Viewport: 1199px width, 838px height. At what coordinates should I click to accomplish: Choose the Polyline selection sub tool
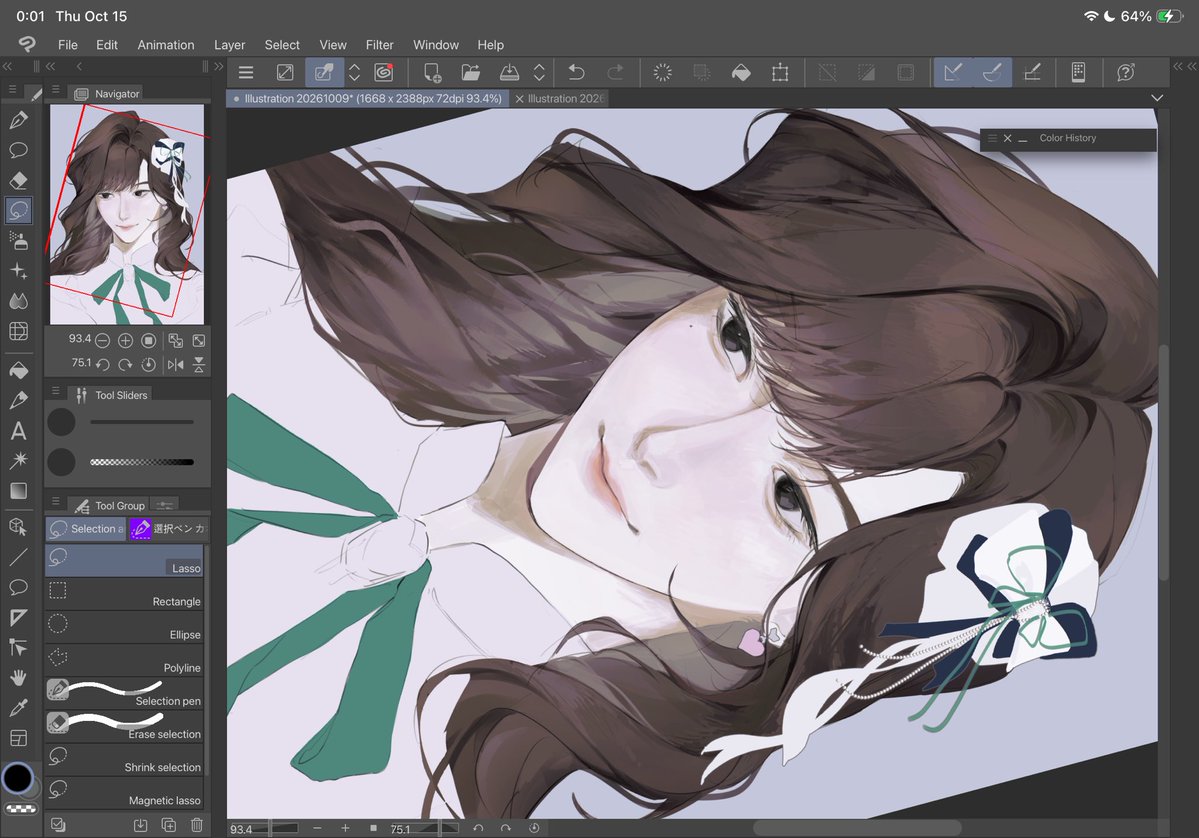(x=124, y=660)
